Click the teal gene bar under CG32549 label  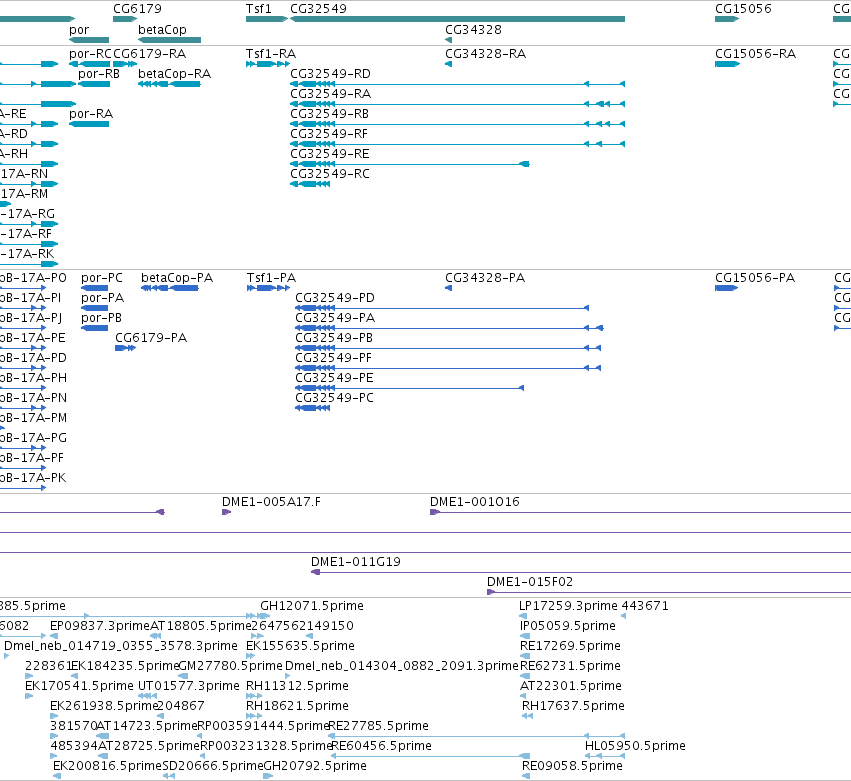coord(458,19)
